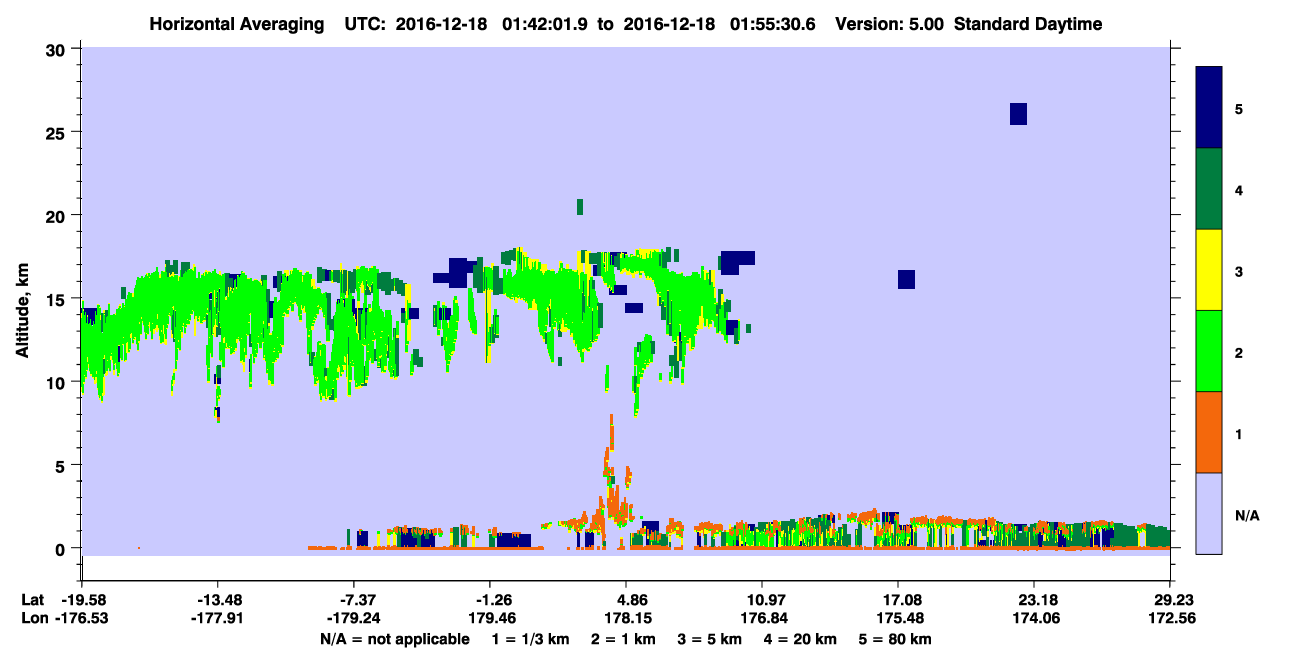Click the altitude tick label 30
The width and height of the screenshot is (1300, 667).
[x=57, y=49]
